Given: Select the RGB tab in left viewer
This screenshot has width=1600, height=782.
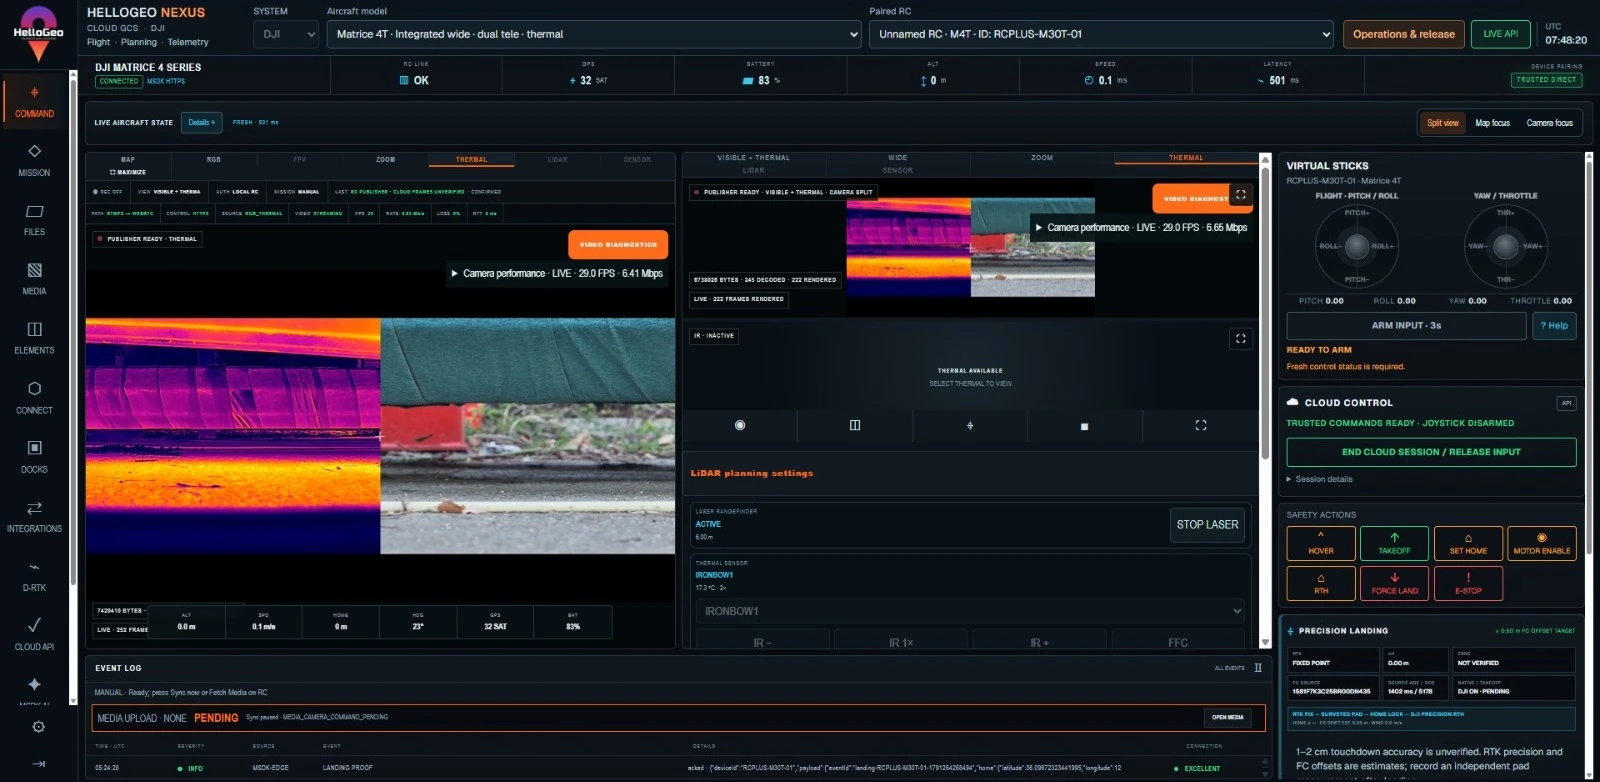Looking at the screenshot, I should pos(214,159).
